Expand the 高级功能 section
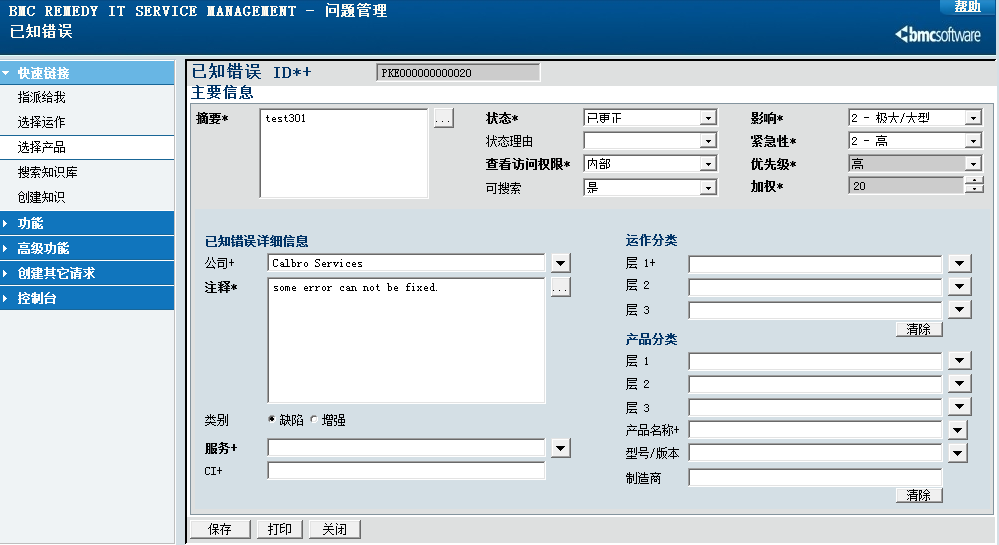 click(87, 248)
